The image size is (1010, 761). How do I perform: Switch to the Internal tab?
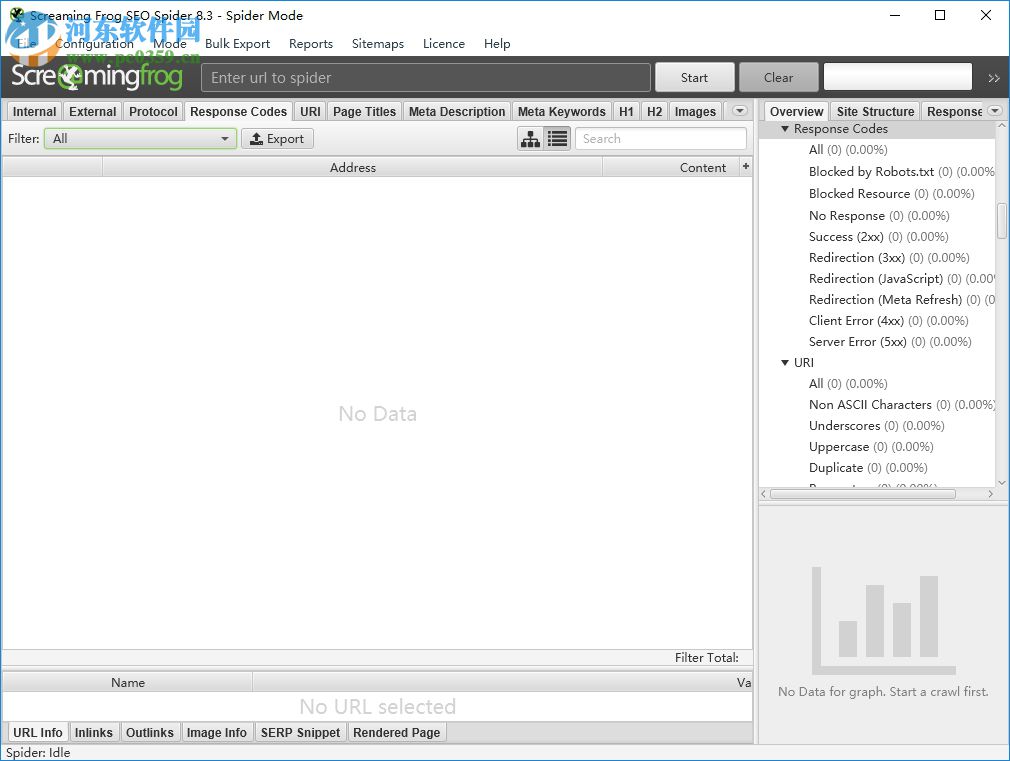[34, 111]
